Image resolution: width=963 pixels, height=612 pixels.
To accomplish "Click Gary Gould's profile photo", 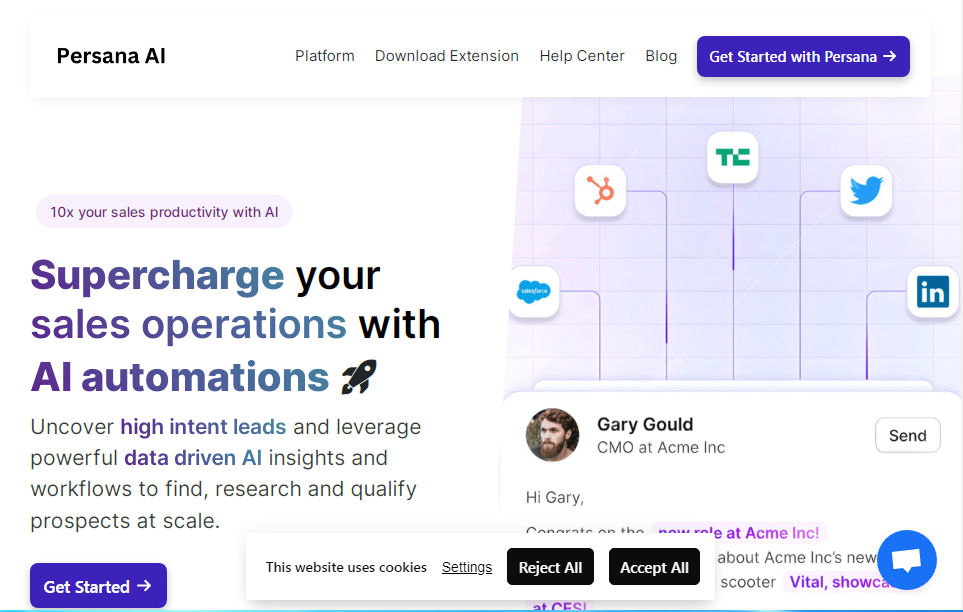I will pyautogui.click(x=552, y=435).
